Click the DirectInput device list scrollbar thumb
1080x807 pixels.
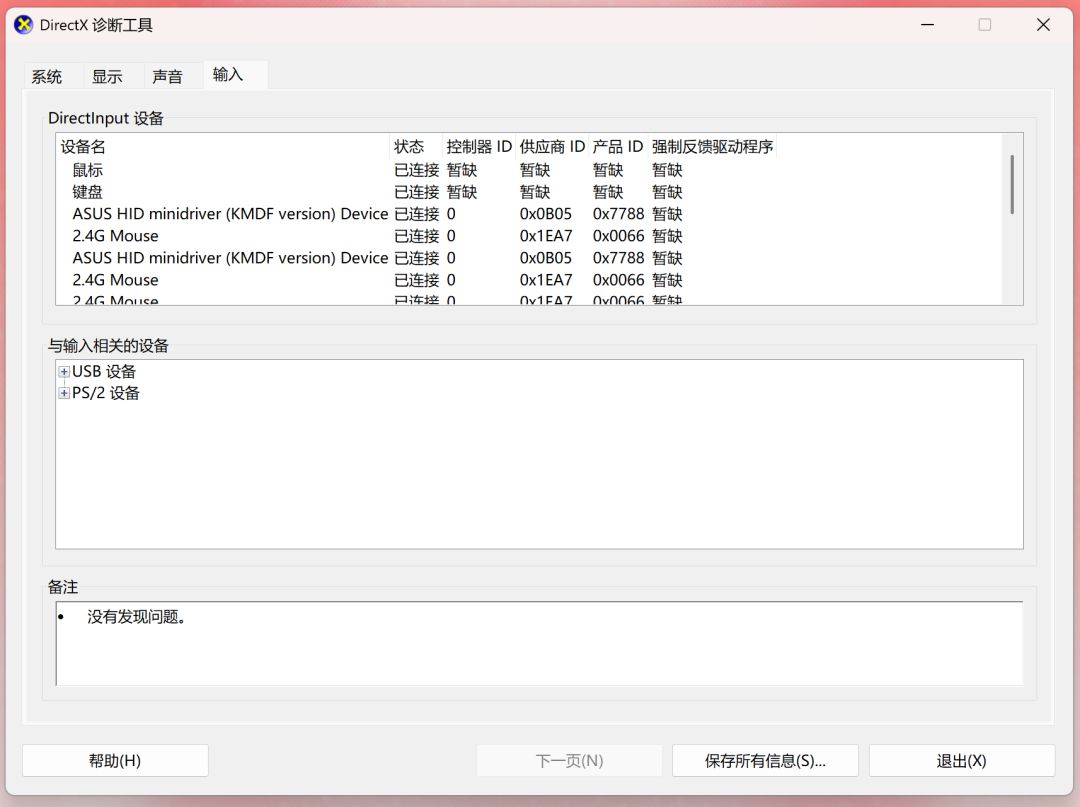tap(1012, 185)
